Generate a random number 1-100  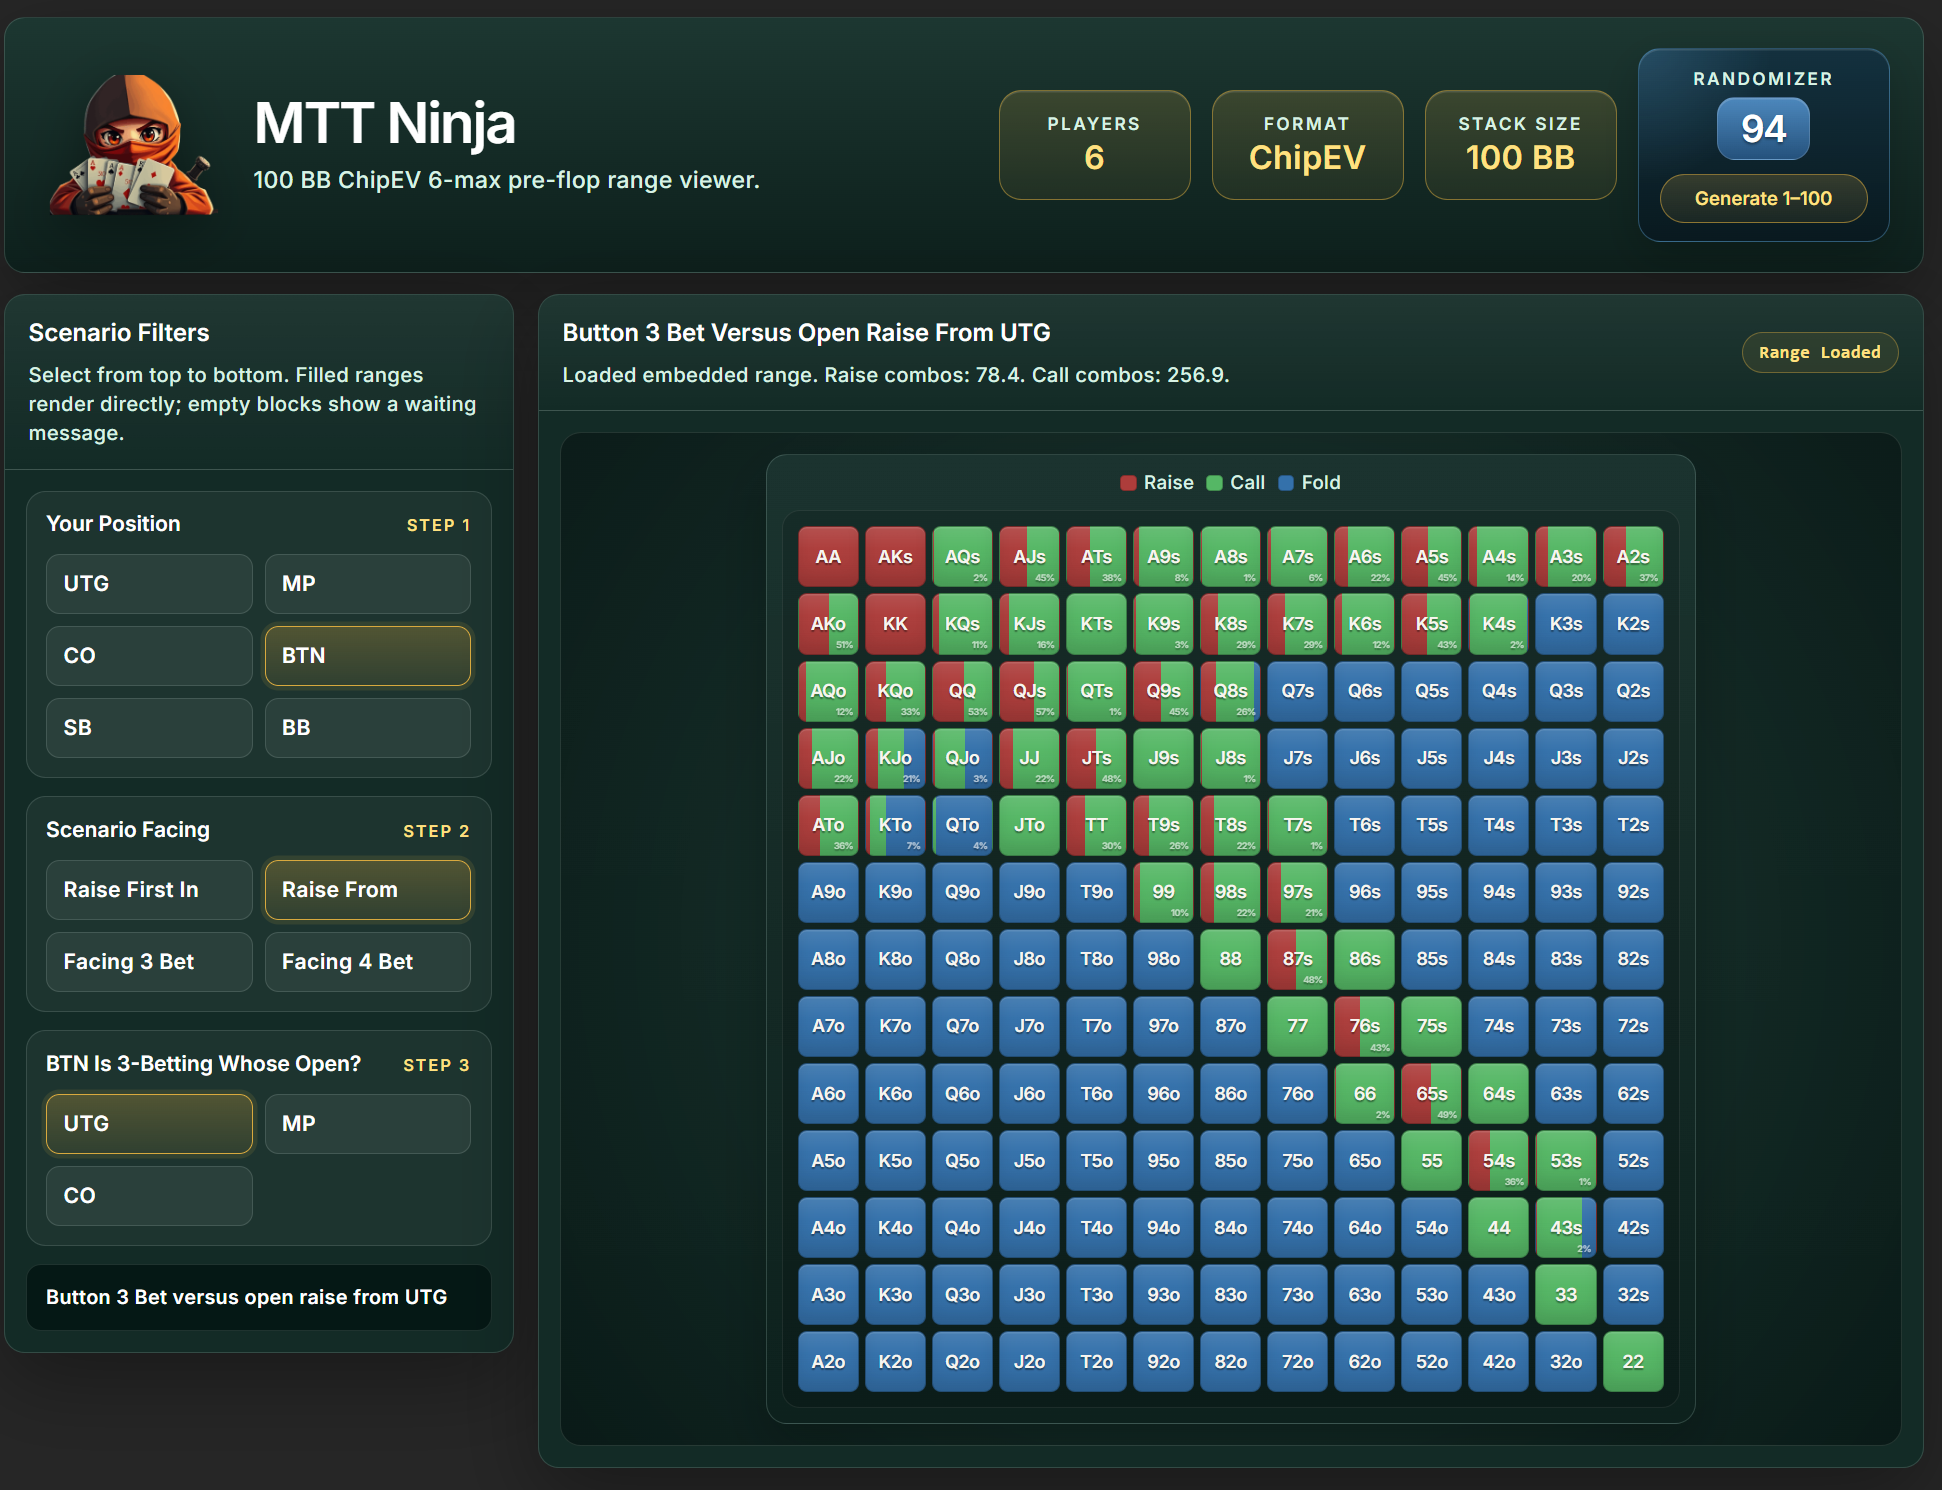(x=1763, y=199)
